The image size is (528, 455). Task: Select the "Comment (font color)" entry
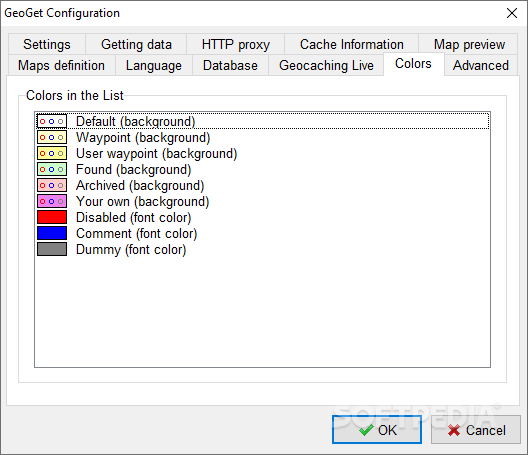point(262,233)
